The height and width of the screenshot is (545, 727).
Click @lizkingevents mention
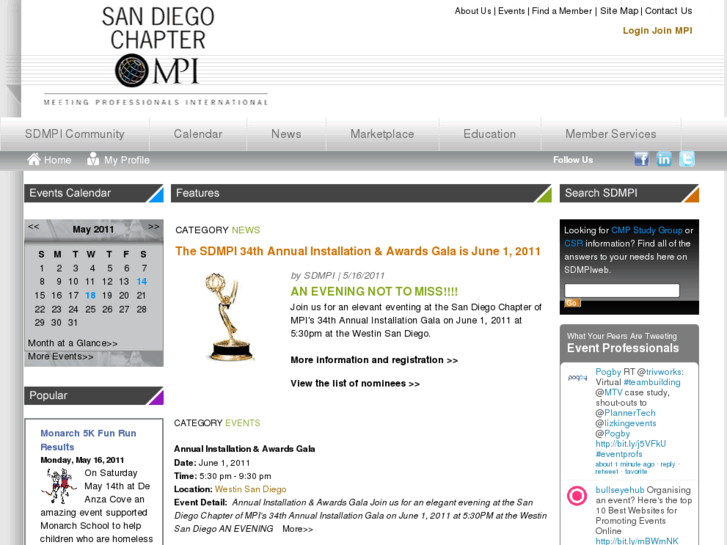click(626, 423)
